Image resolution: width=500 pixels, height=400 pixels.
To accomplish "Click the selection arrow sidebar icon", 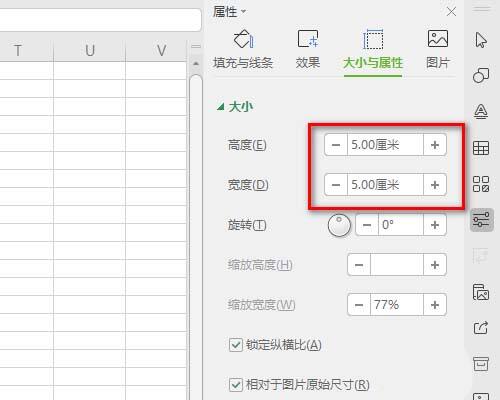I will click(481, 40).
